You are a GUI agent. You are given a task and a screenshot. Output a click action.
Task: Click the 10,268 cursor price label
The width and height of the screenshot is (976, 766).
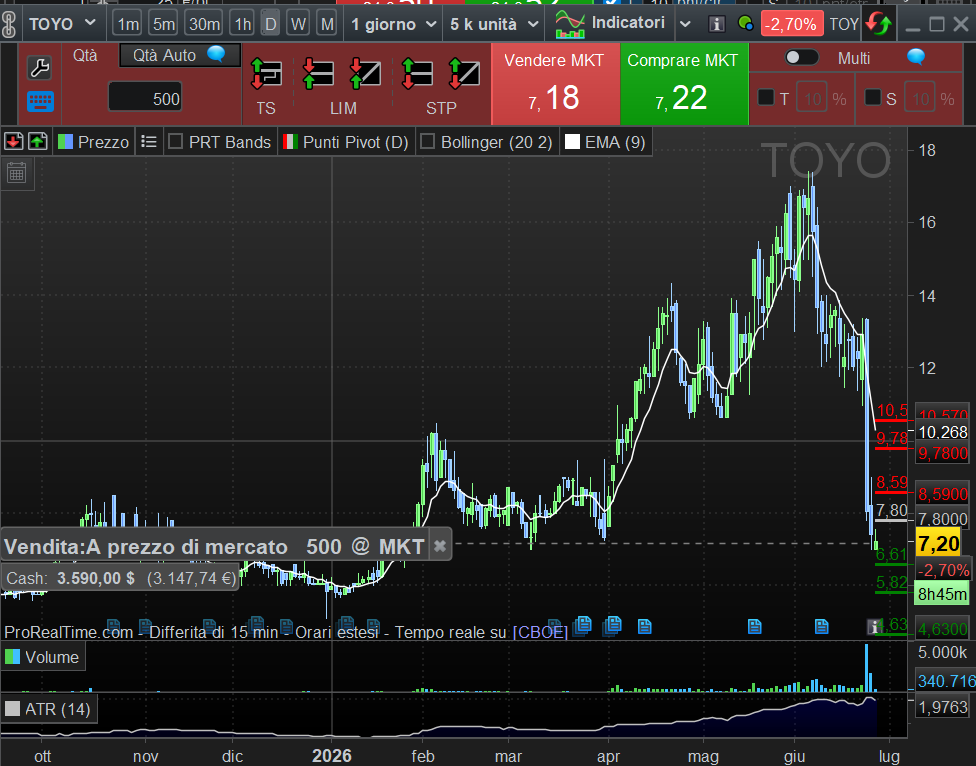(942, 432)
